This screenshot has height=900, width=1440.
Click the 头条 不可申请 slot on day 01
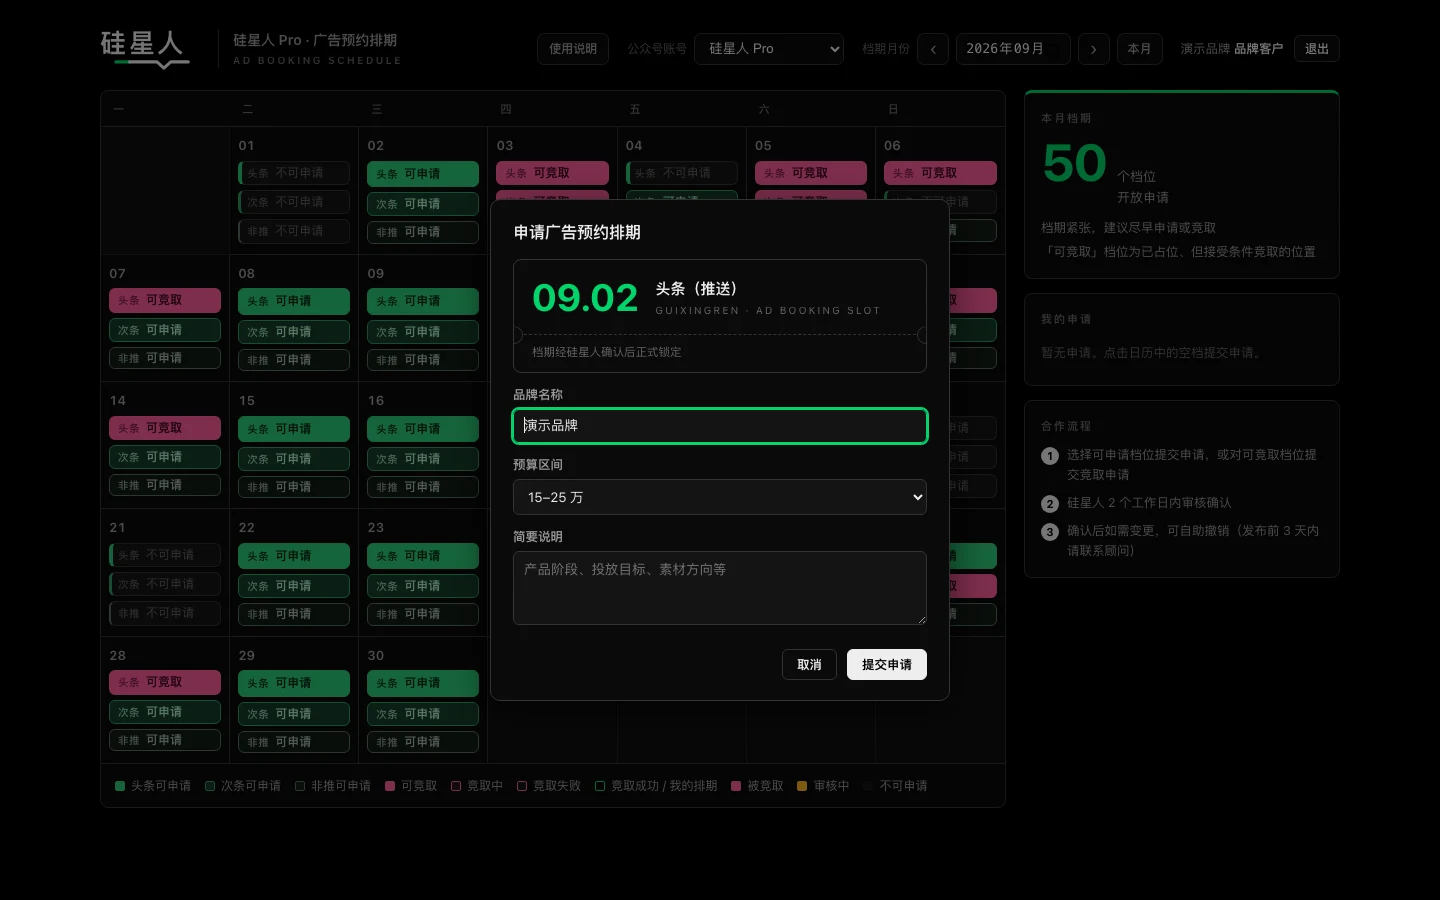coord(294,173)
